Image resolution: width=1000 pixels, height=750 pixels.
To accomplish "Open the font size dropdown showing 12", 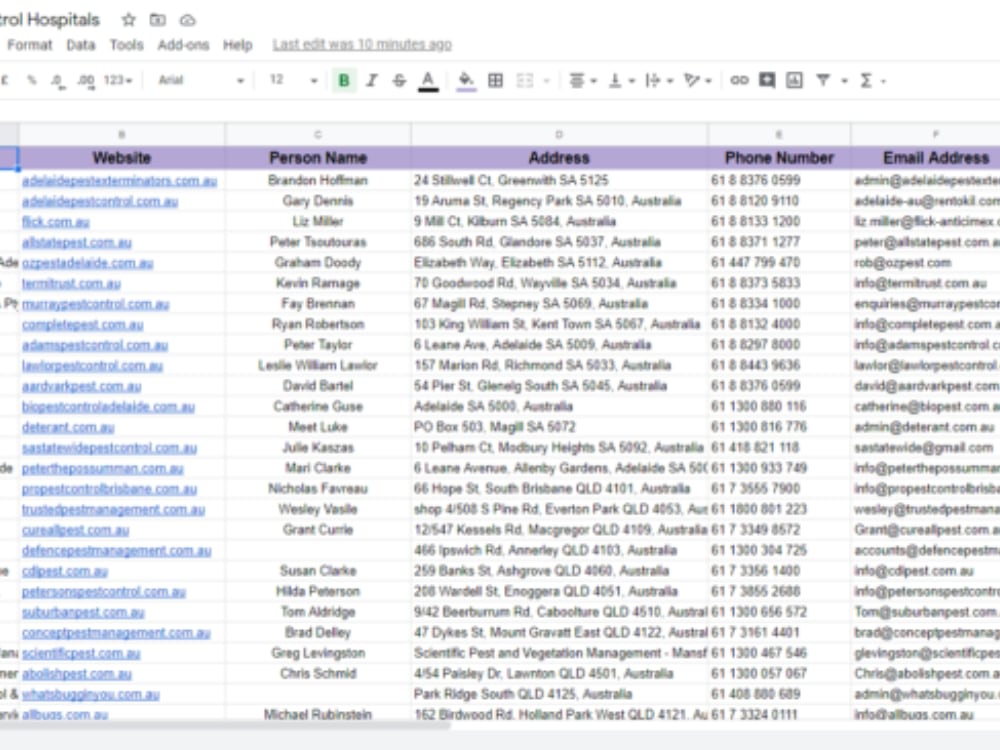I will (292, 80).
